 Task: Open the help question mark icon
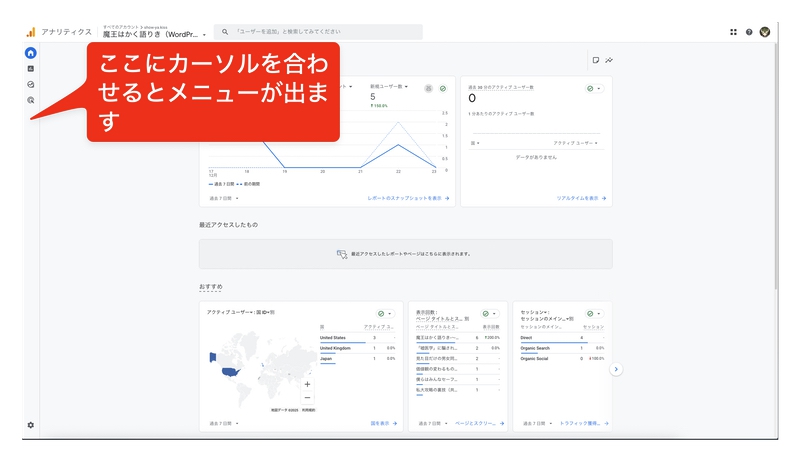(x=749, y=32)
